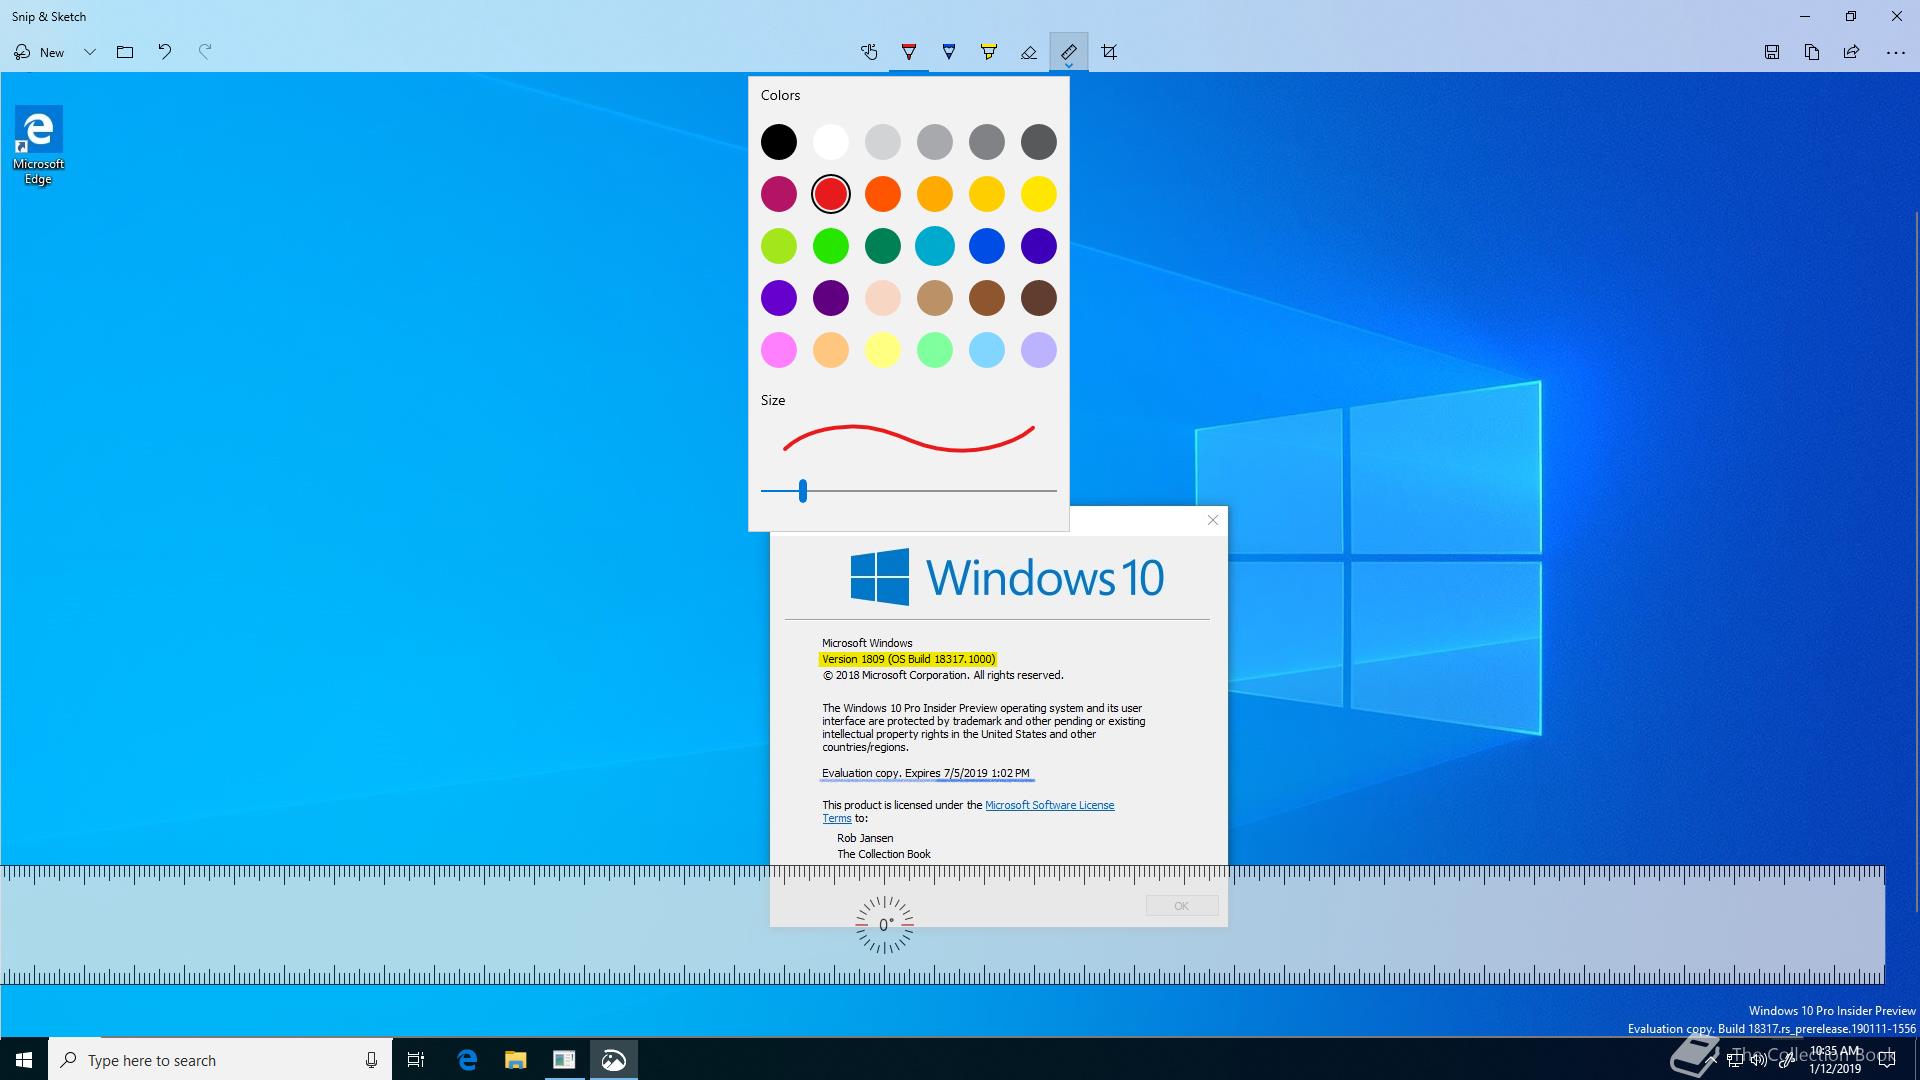Undo the last annotation
This screenshot has height=1080, width=1920.
(x=165, y=52)
